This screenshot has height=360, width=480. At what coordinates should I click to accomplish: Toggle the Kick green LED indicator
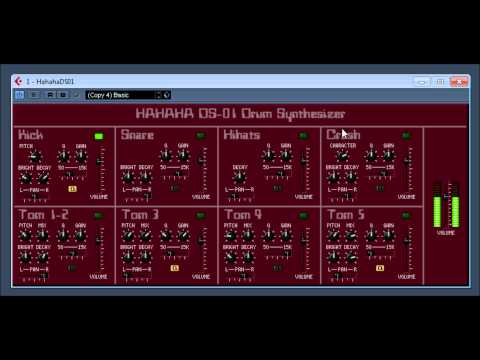99,136
